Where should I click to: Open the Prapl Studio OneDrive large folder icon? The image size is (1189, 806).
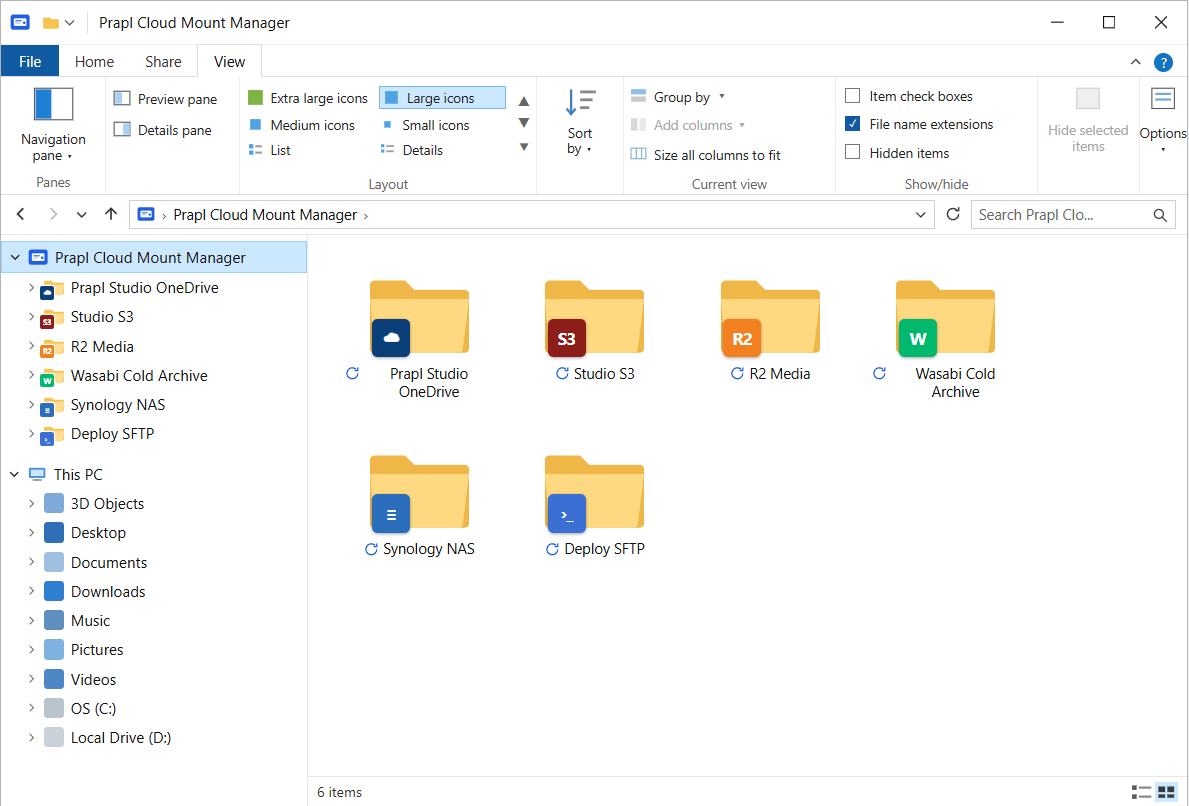(419, 318)
